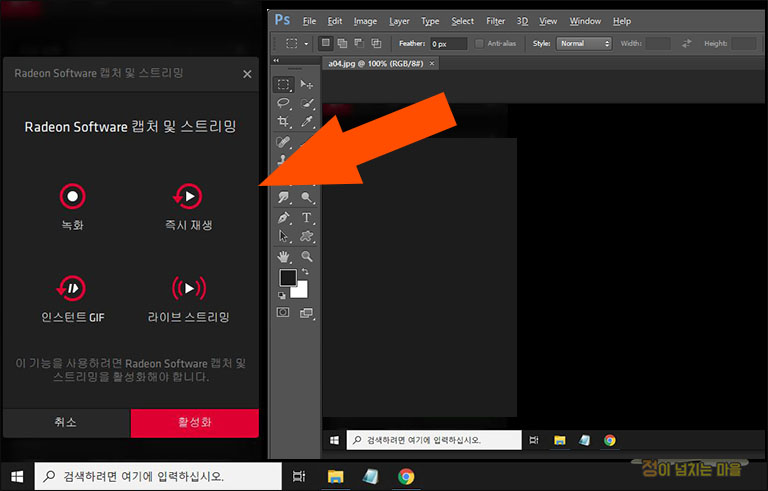Open the View menu
This screenshot has width=768, height=491.
coord(548,21)
